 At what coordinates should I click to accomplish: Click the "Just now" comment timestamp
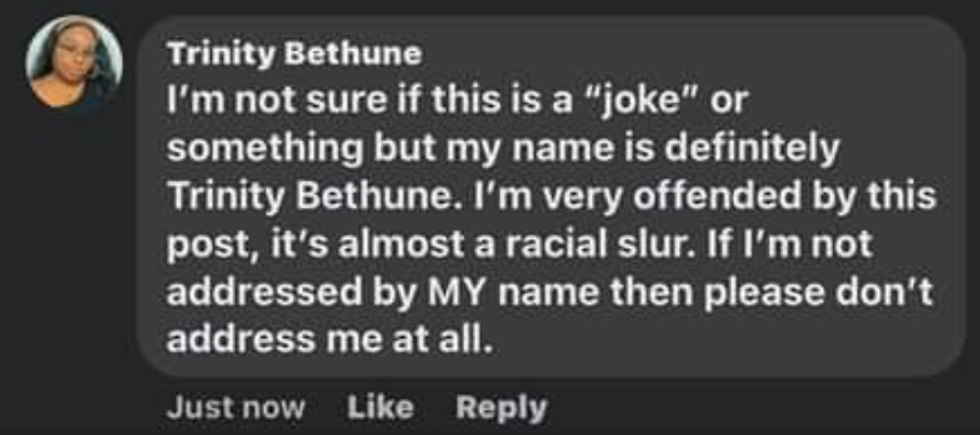[x=236, y=407]
